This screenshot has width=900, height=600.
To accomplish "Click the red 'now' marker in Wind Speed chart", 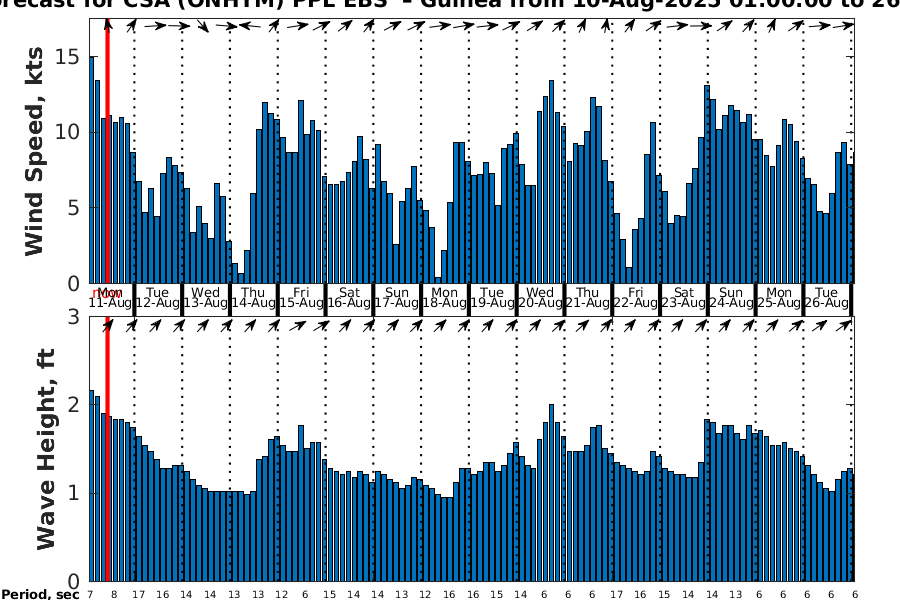I will point(107,150).
